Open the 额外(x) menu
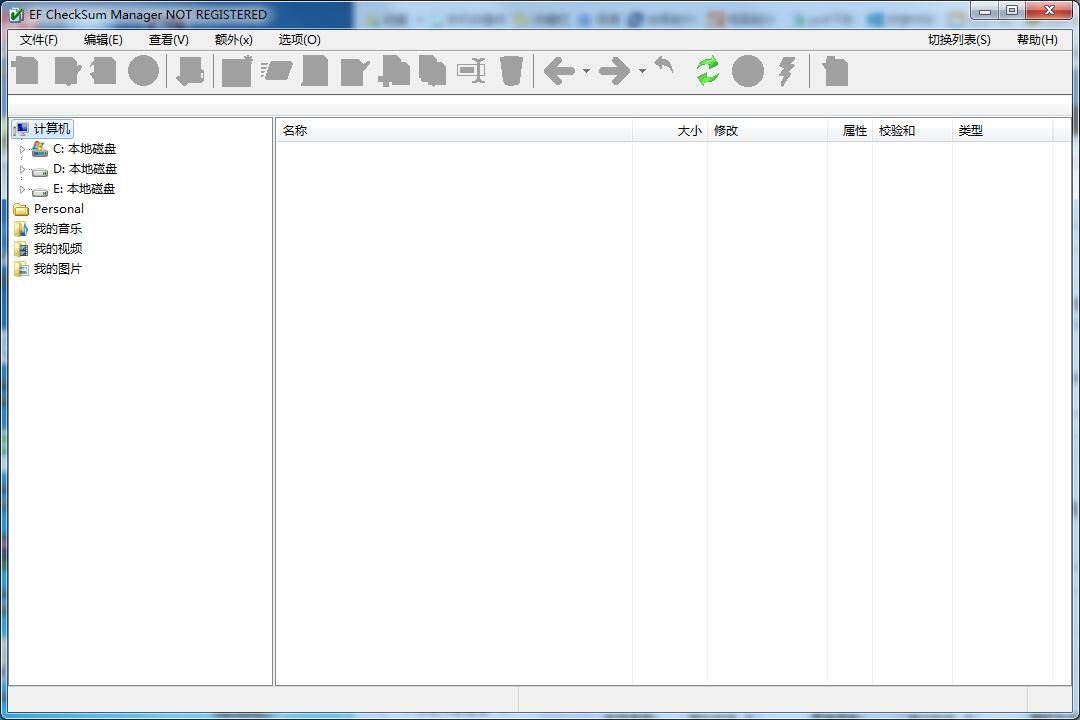The image size is (1080, 720). (232, 40)
